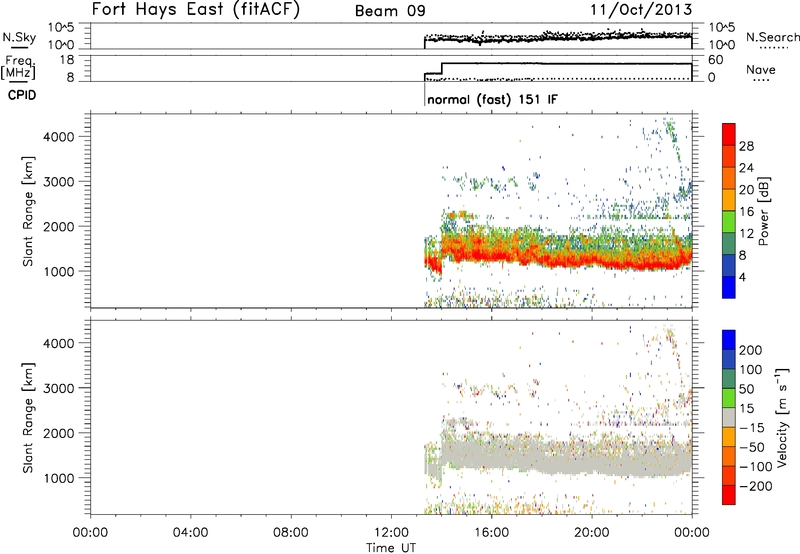
Task: Click the date '11/Oct/2013'
Action: click(641, 9)
